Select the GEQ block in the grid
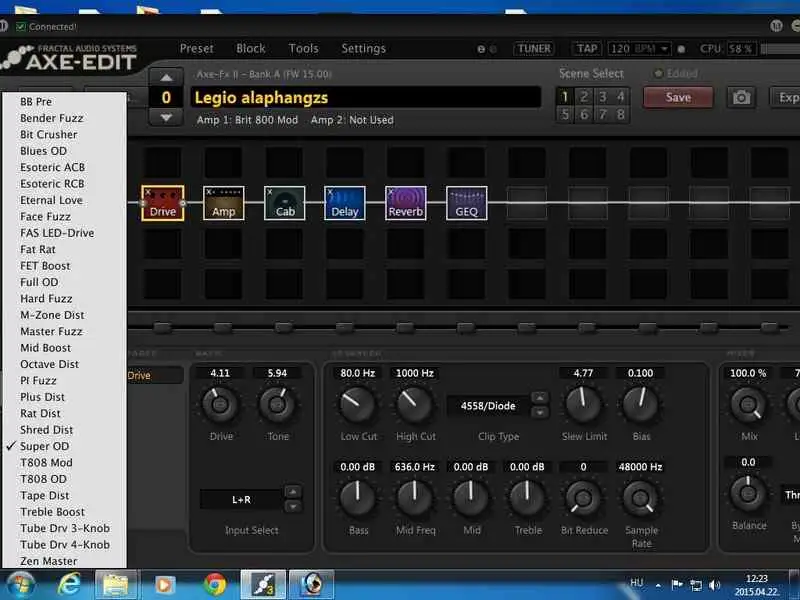This screenshot has width=800, height=600. tap(466, 203)
